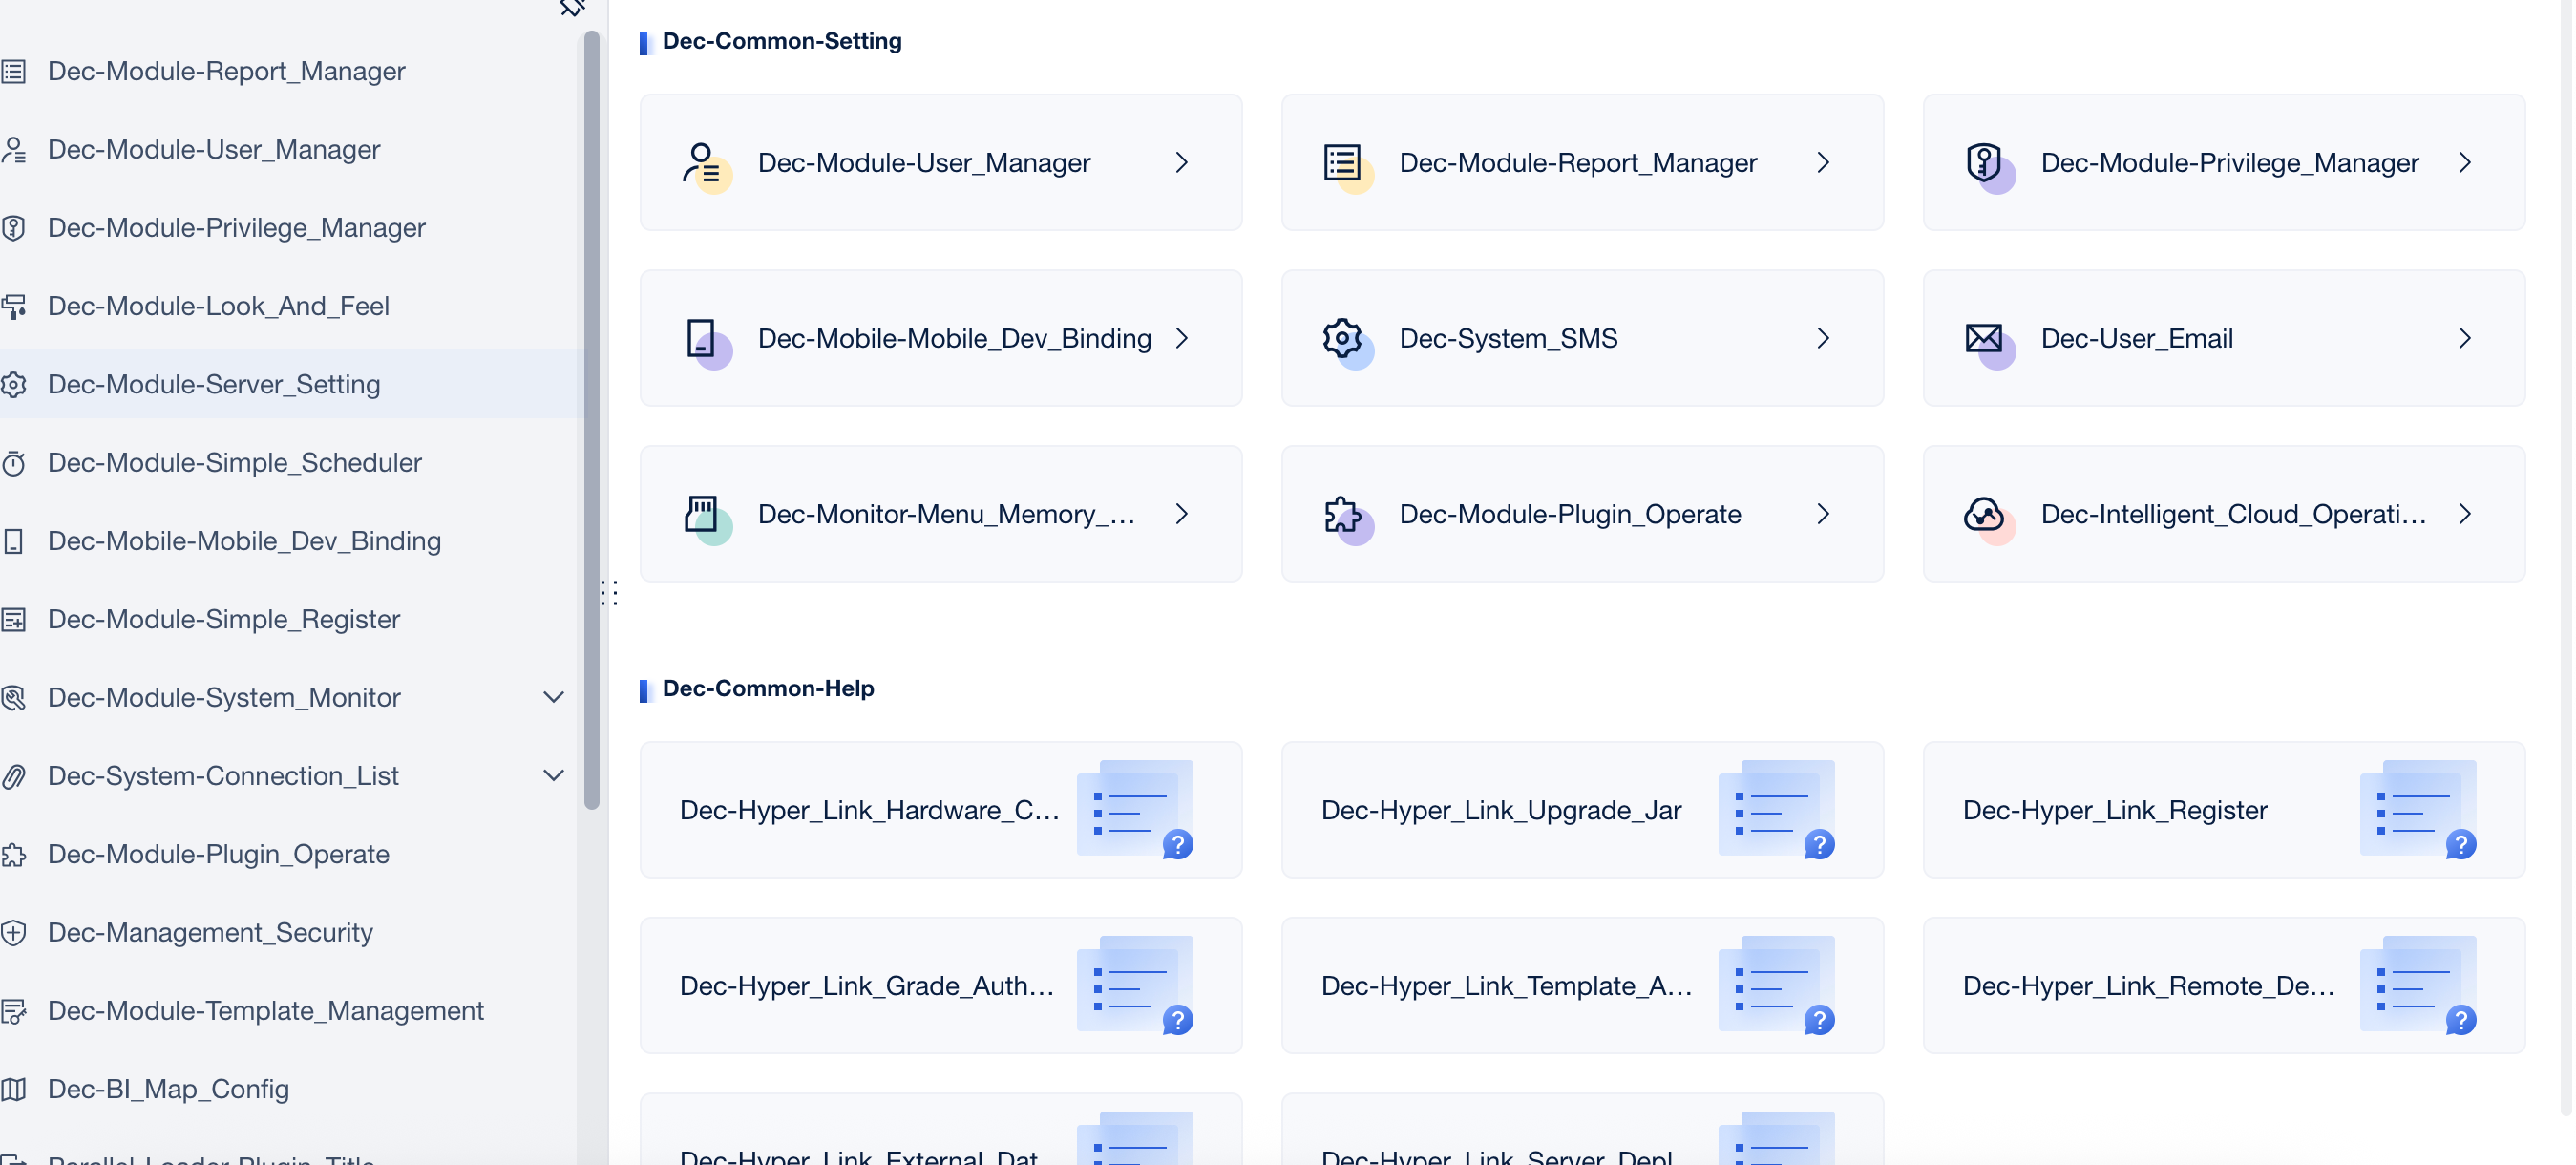Click the sidebar vertical scrollbar
Image resolution: width=2576 pixels, height=1165 pixels.
pyautogui.click(x=592, y=420)
